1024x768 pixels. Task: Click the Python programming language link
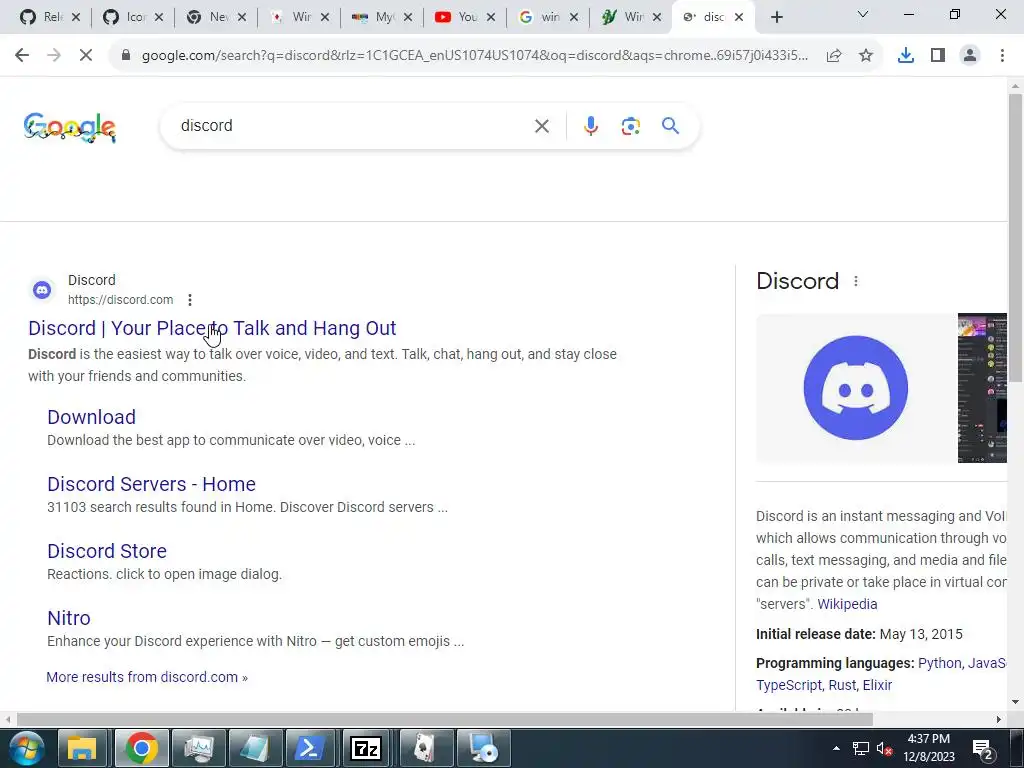coord(940,664)
